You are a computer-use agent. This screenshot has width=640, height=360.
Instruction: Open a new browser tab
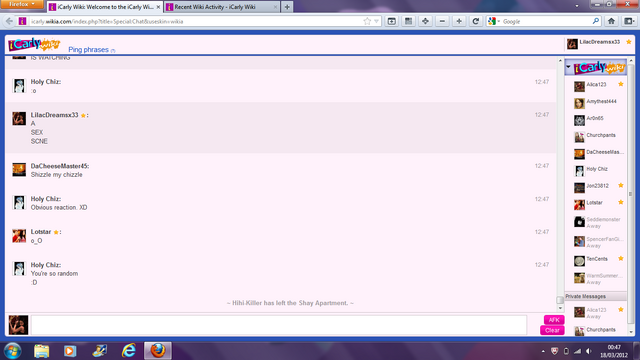[287, 7]
